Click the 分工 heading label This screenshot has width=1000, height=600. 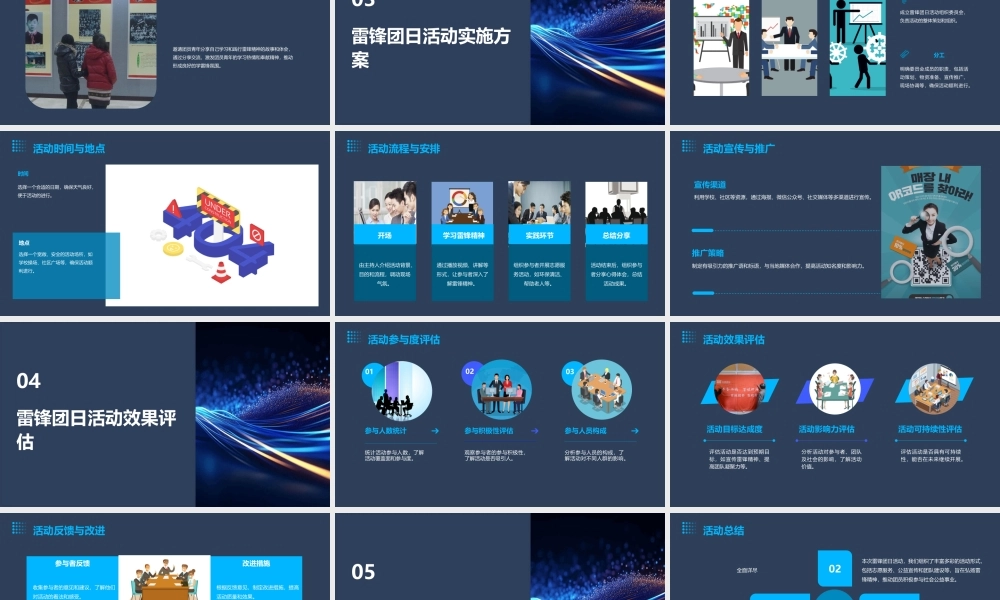(x=939, y=55)
